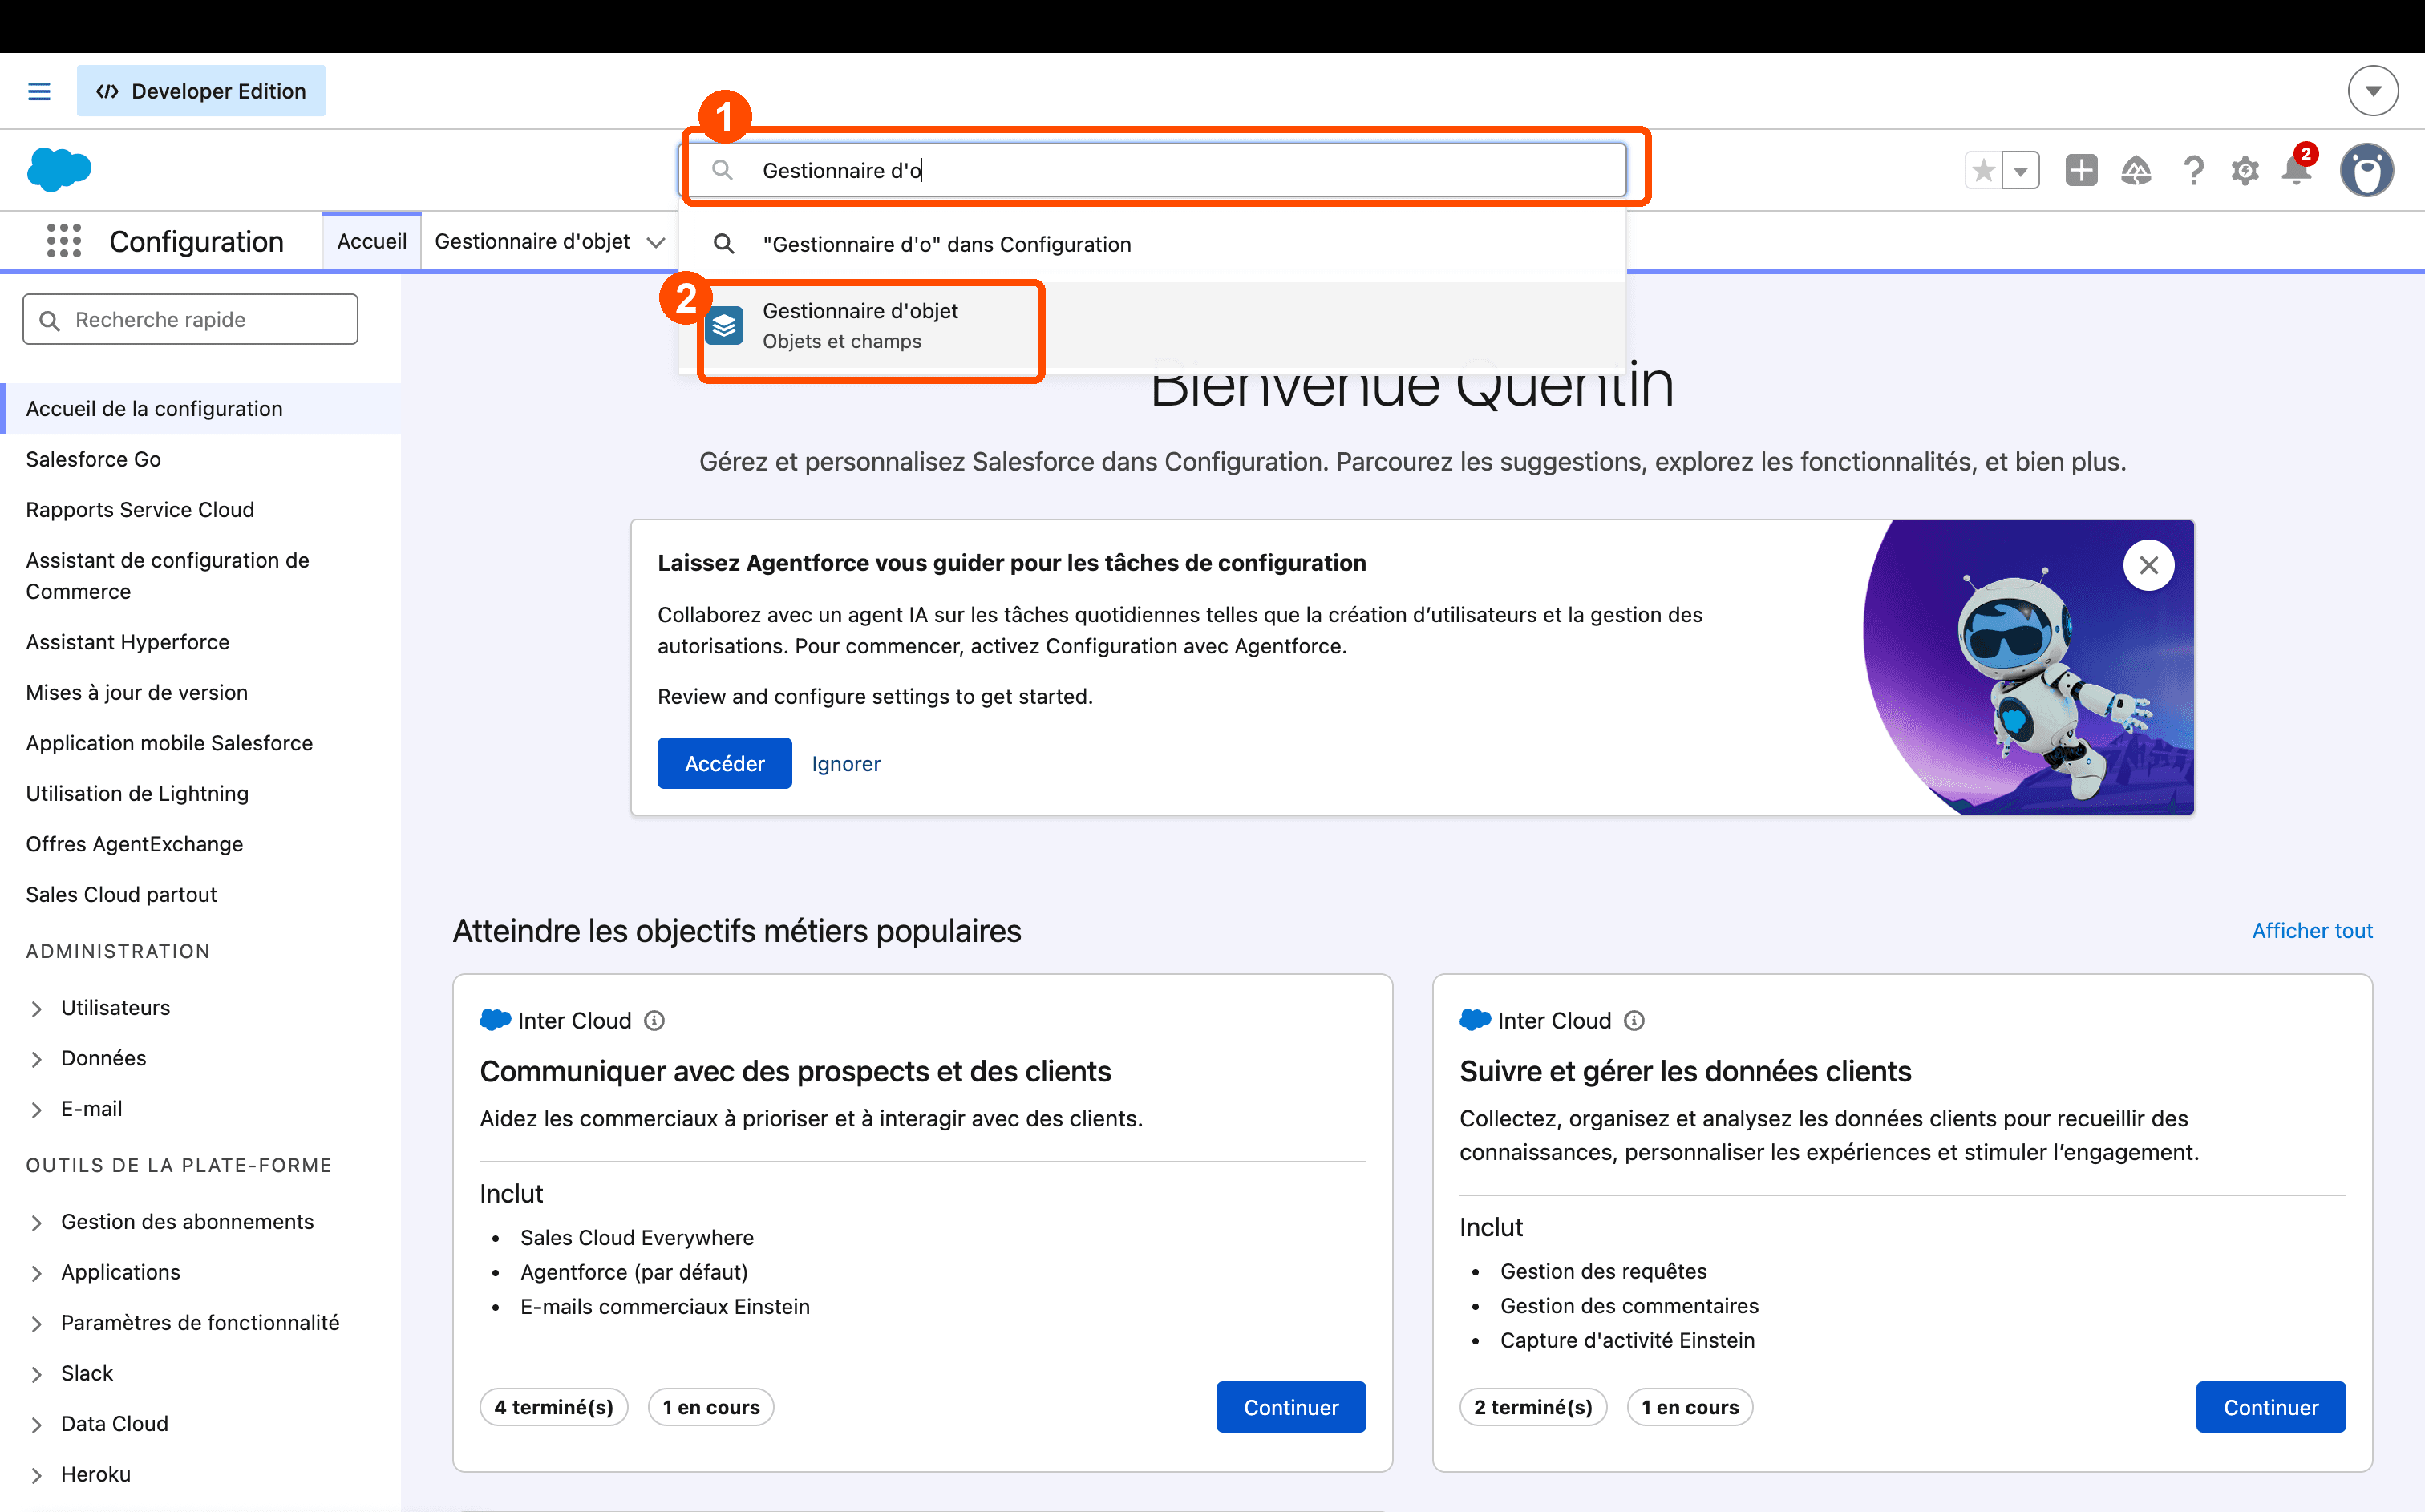Close the Agentforce banner

point(2148,565)
